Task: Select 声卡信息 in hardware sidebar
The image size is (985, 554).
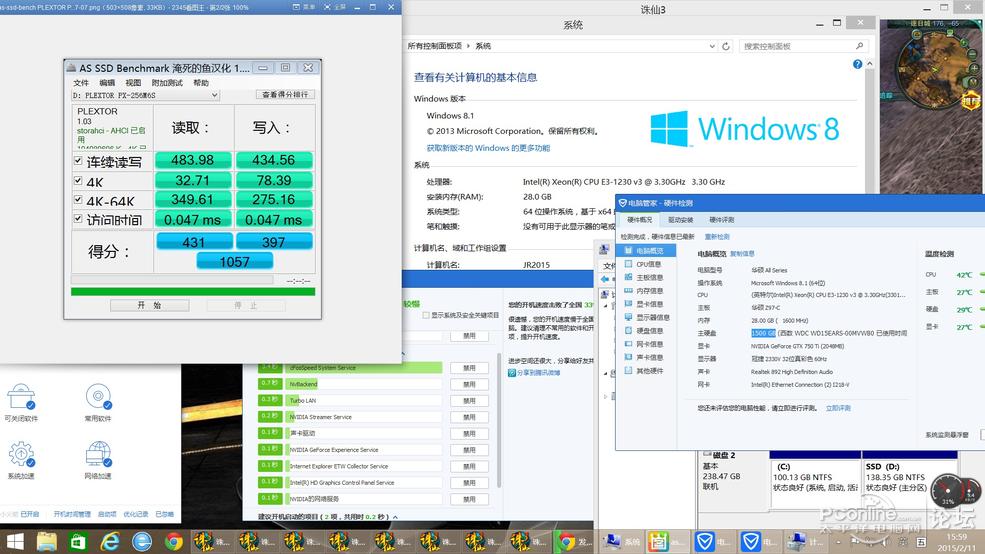Action: pos(644,357)
